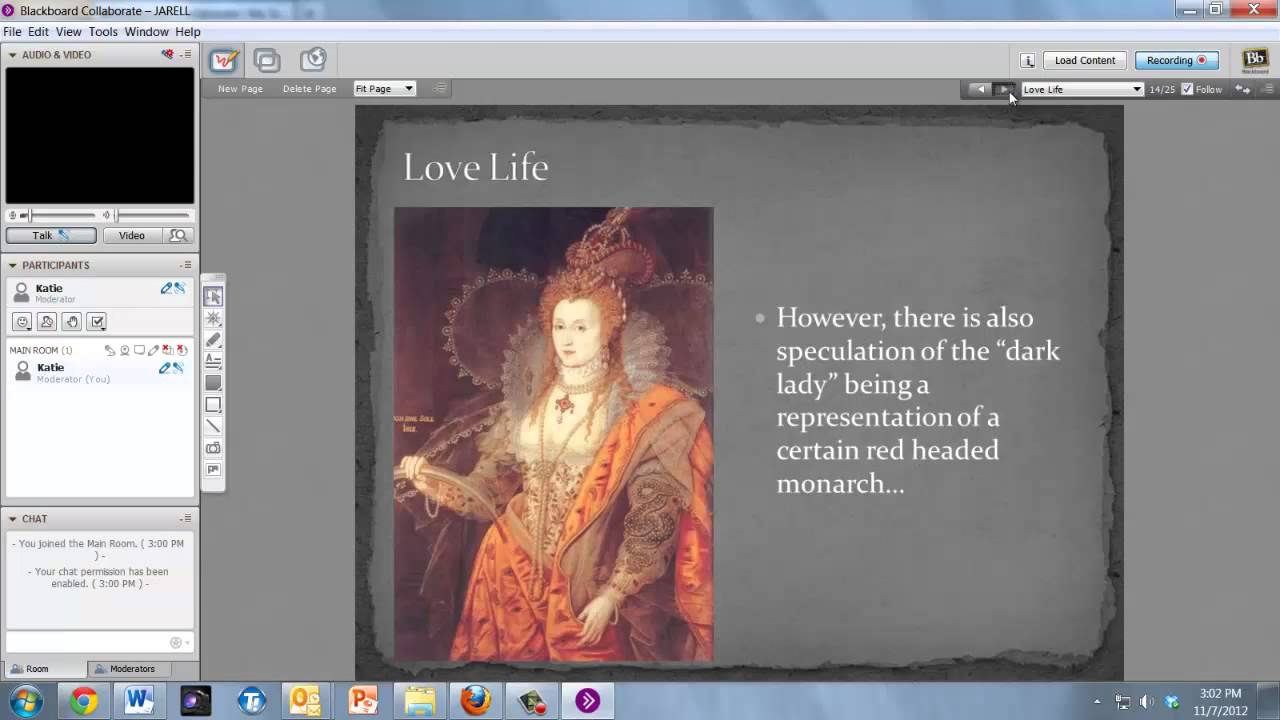The image size is (1280, 720).
Task: Switch to Whiteboard mode icon
Action: tap(225, 60)
